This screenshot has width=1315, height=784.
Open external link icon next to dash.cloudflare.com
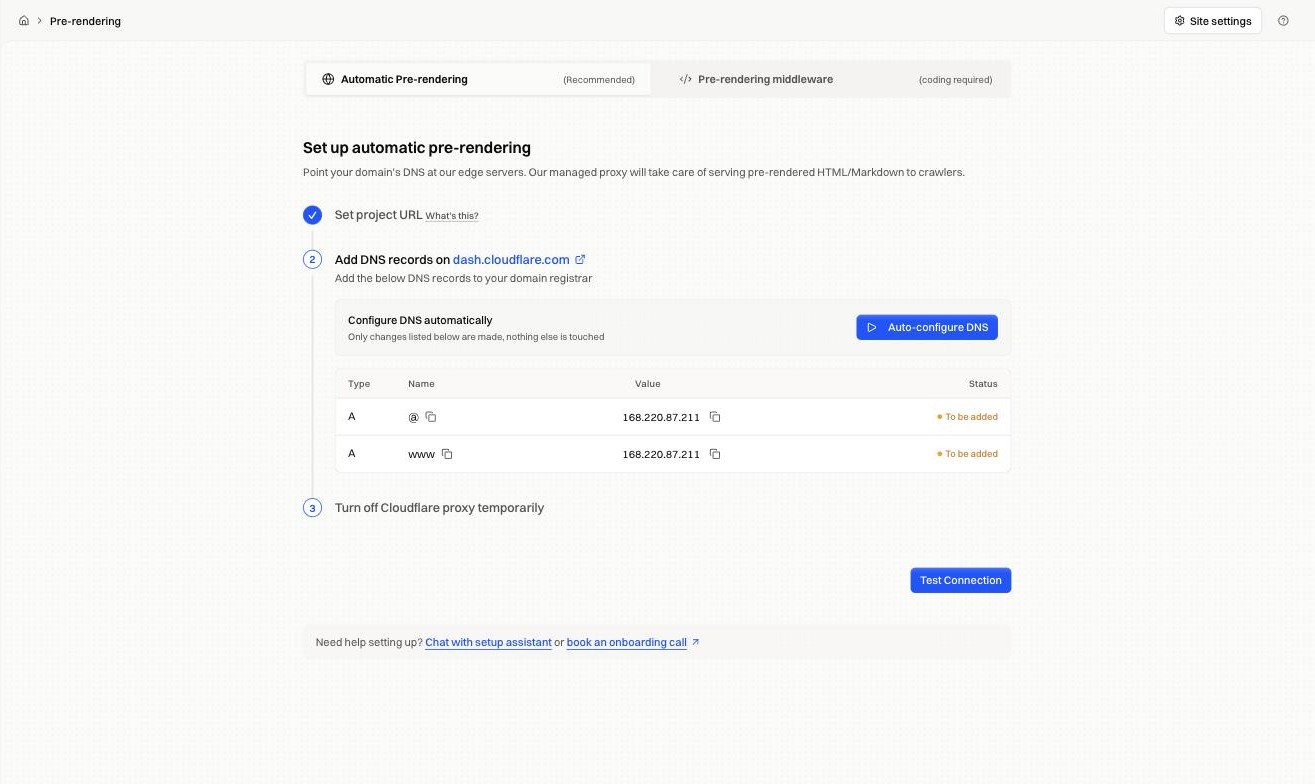[x=580, y=259]
